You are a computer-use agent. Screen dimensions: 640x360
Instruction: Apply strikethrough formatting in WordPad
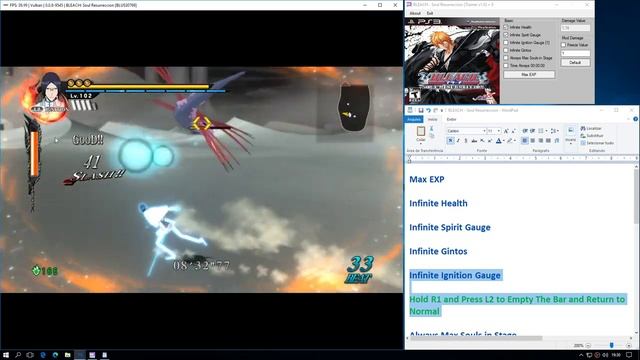click(x=474, y=140)
